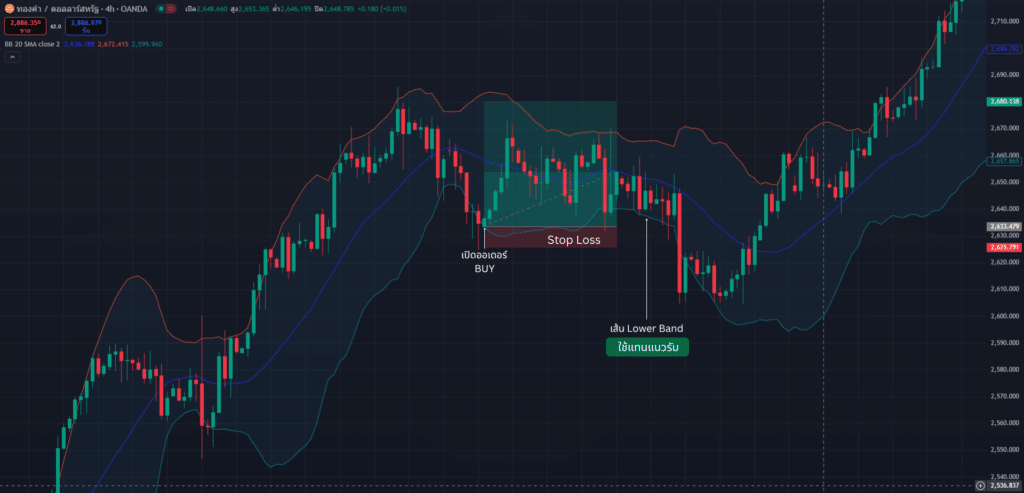Click the 2,650.000 price scale tick

click(x=1005, y=182)
